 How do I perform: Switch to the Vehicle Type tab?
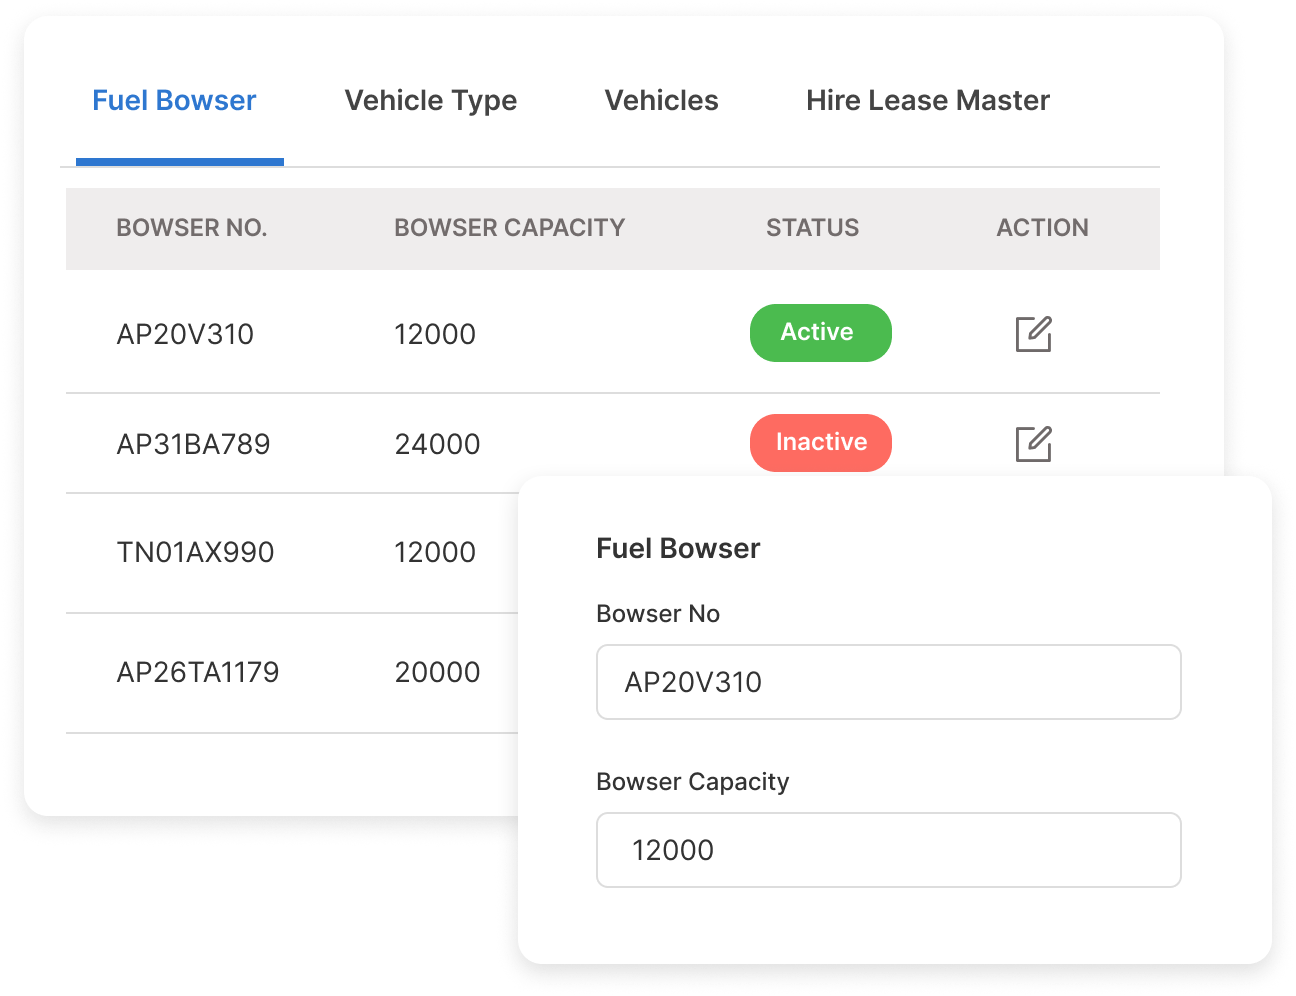(x=430, y=101)
